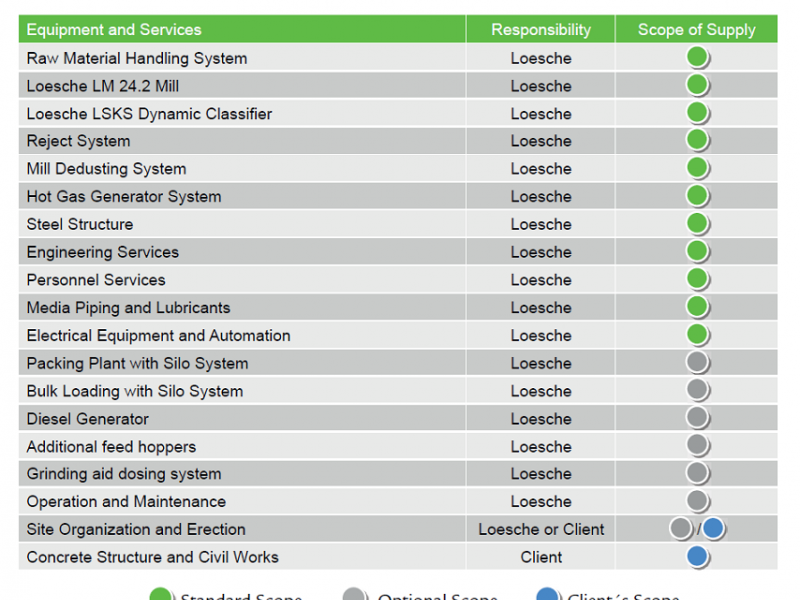Select the Personnel Services text
Screen dimensions: 800x600
96,280
